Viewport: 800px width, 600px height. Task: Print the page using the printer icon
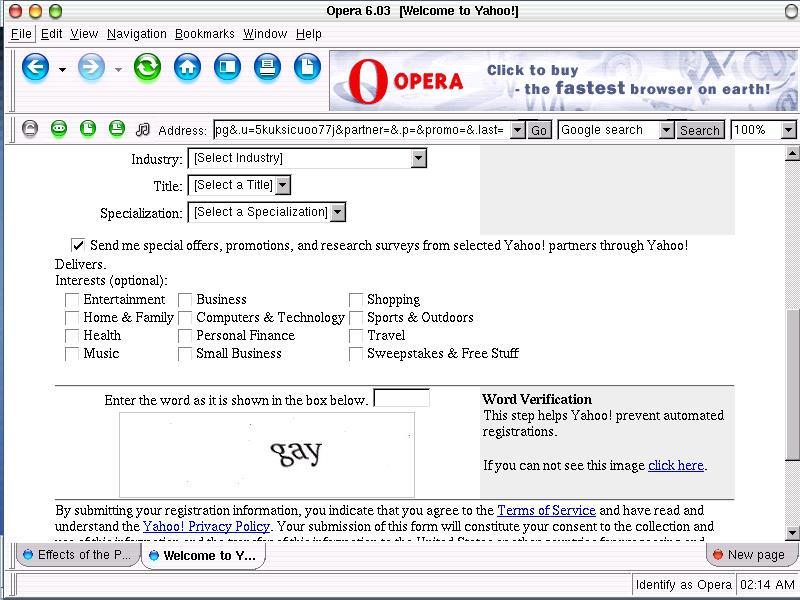click(x=267, y=67)
